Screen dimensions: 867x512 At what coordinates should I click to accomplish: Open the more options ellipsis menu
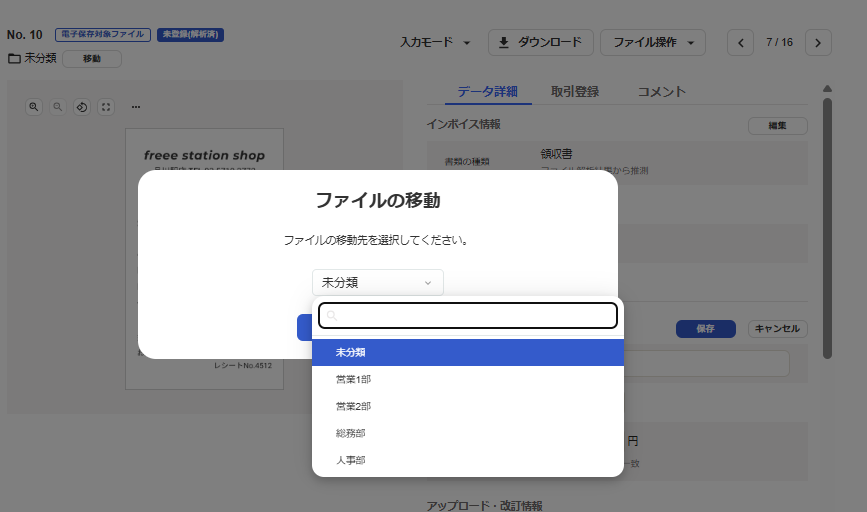coord(135,107)
